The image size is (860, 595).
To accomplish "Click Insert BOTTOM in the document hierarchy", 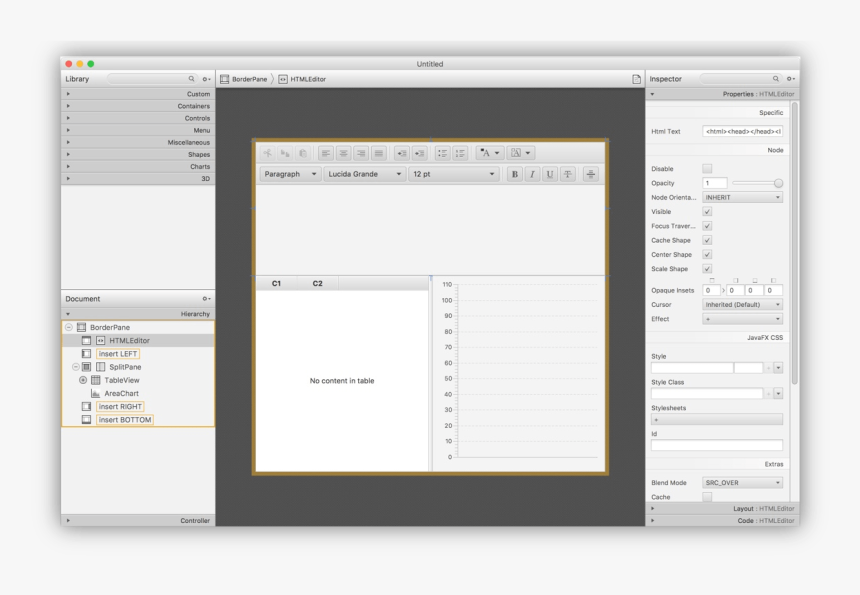I will click(x=125, y=420).
